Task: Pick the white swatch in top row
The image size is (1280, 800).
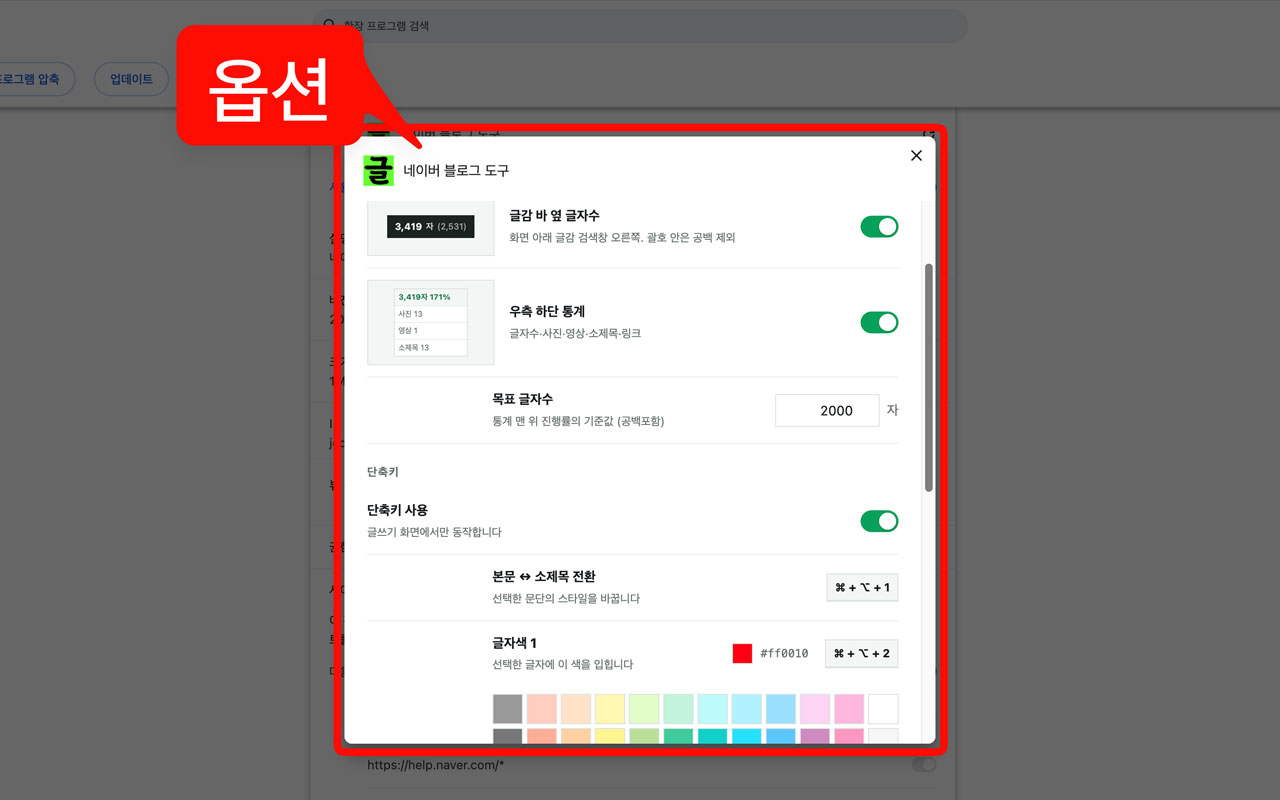Action: (x=883, y=709)
